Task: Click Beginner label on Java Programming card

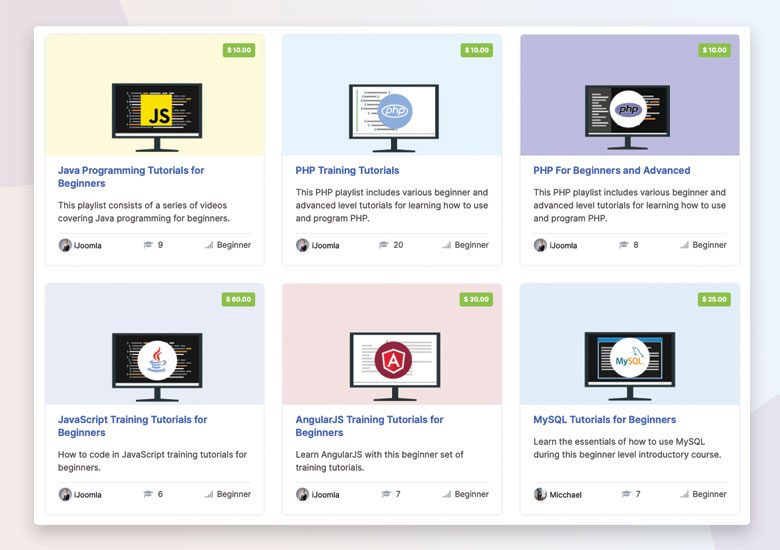Action: 234,245
